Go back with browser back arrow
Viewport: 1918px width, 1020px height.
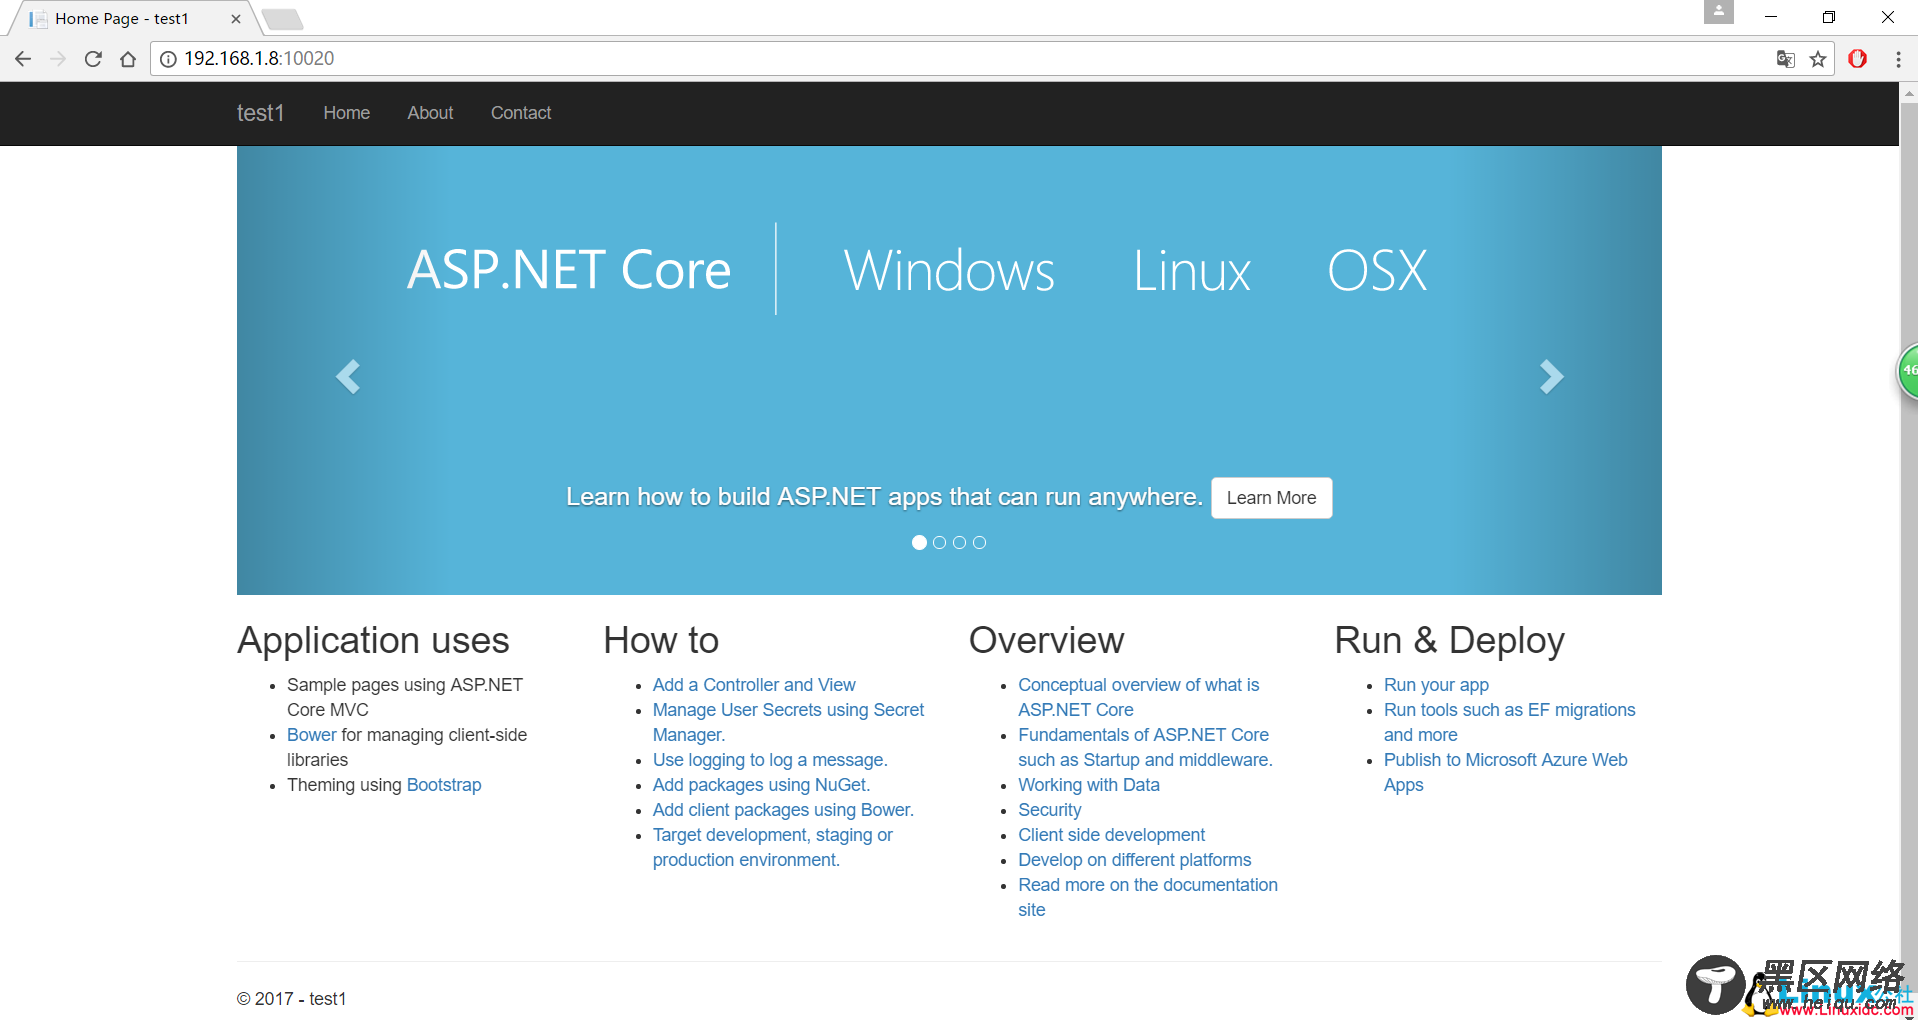pos(23,59)
